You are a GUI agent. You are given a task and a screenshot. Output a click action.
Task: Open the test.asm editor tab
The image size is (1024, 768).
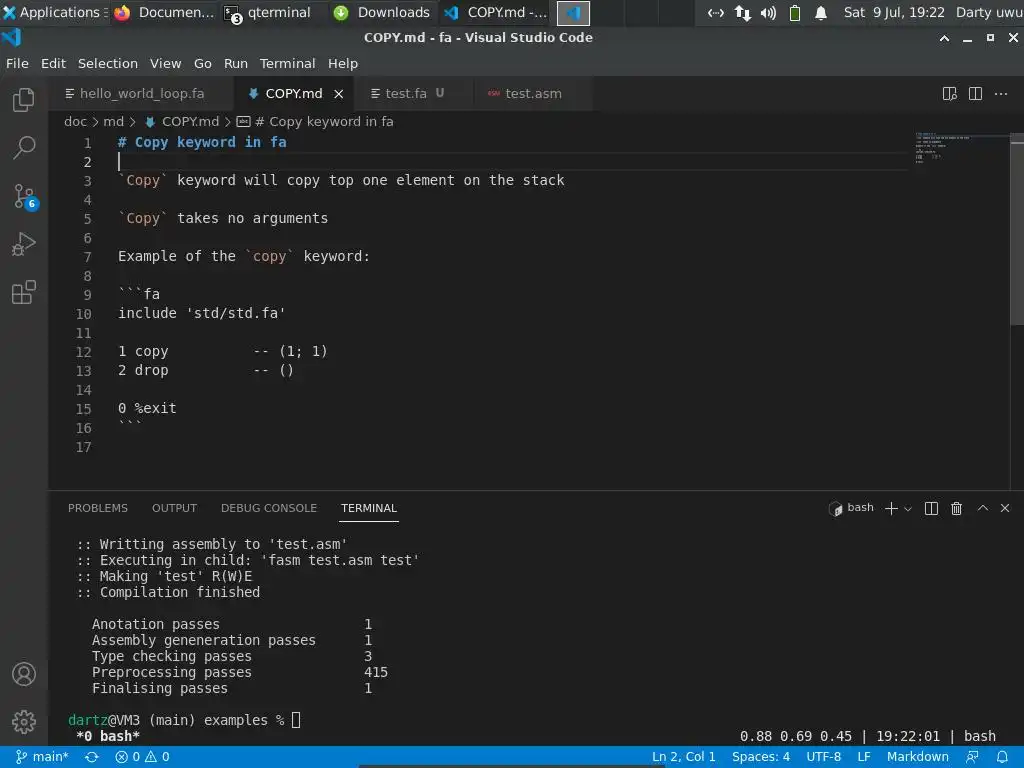click(532, 93)
